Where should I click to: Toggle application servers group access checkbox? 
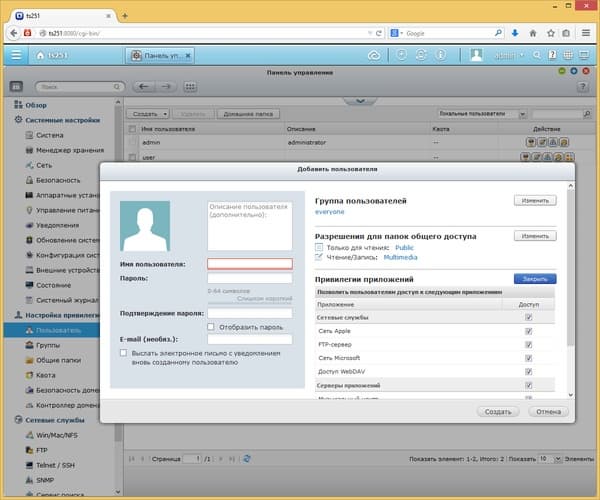coord(528,385)
